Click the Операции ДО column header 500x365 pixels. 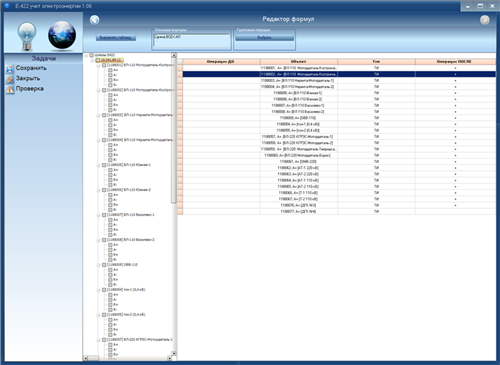[221, 62]
